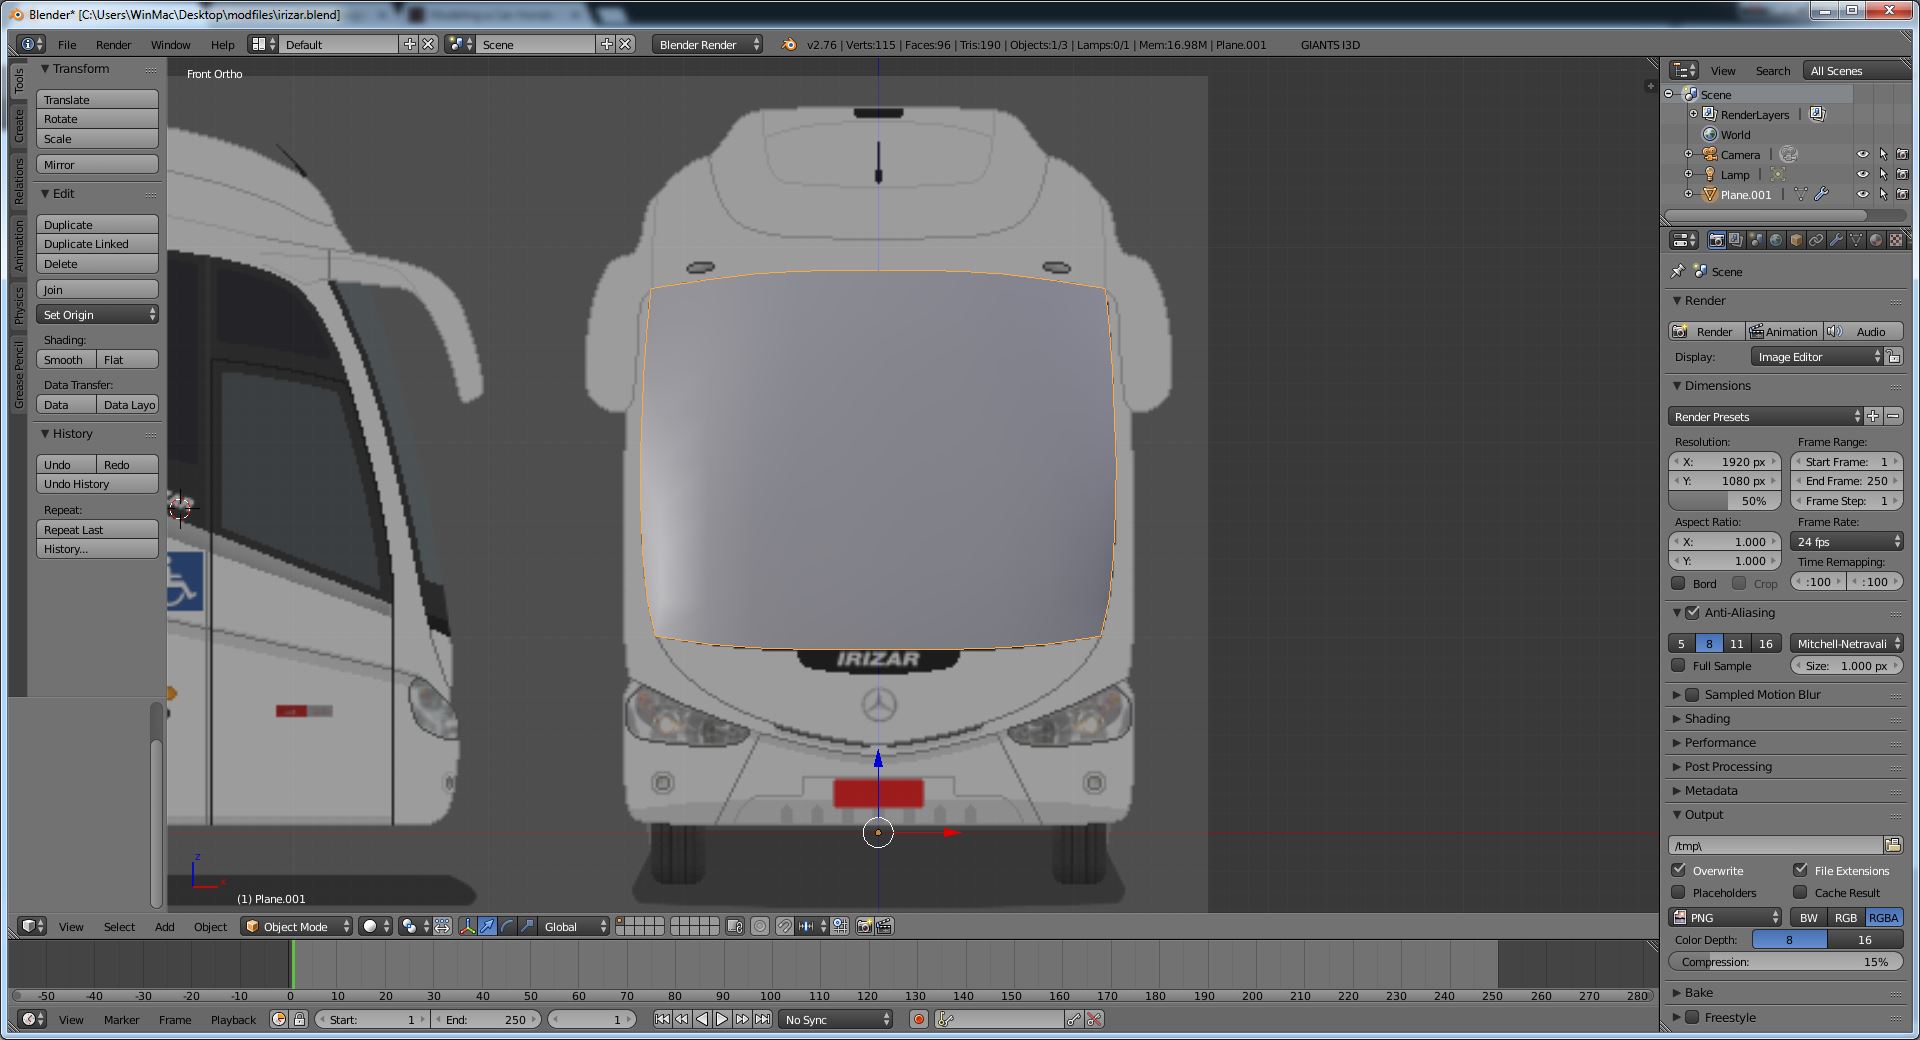
Task: Uncheck the Anti-Aliasing checkbox
Action: click(1692, 612)
